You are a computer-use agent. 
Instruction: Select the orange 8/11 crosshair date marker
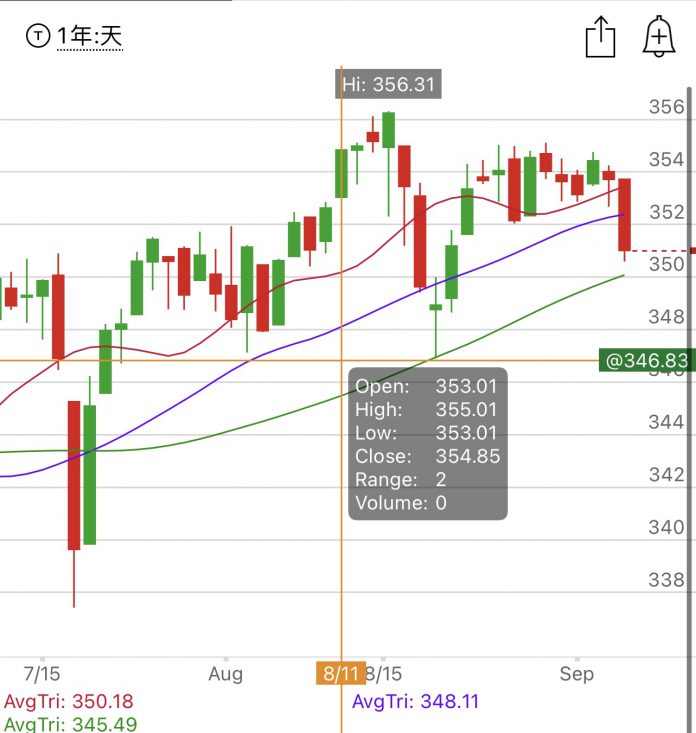coord(341,673)
